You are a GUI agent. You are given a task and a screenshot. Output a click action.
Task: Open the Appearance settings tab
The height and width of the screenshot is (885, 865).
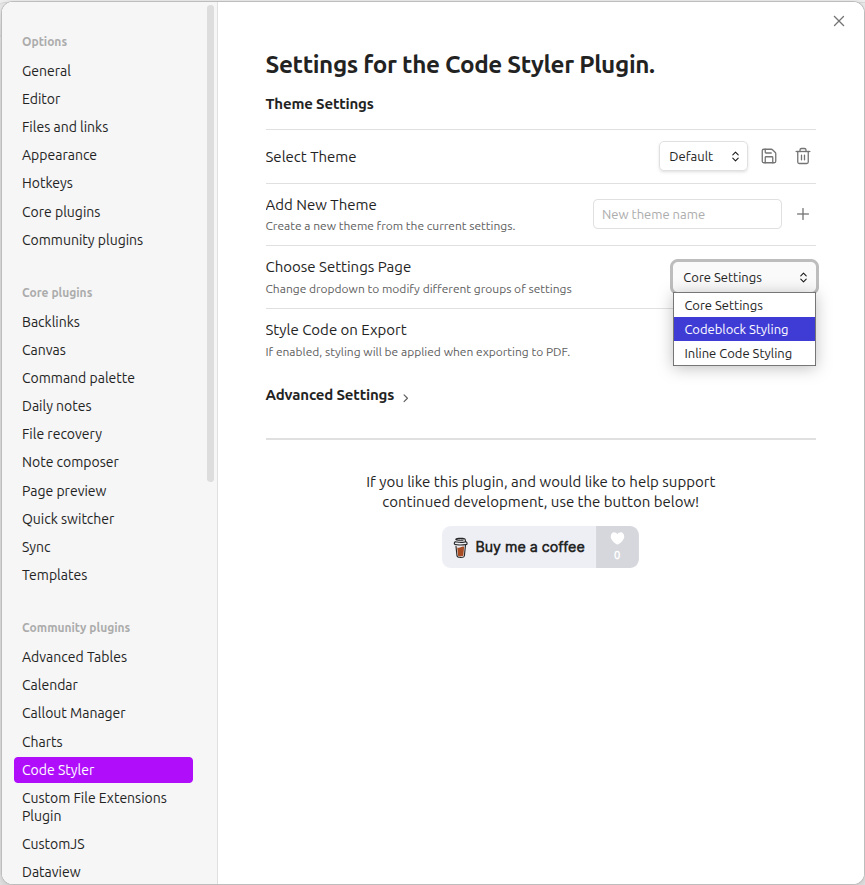(x=59, y=155)
